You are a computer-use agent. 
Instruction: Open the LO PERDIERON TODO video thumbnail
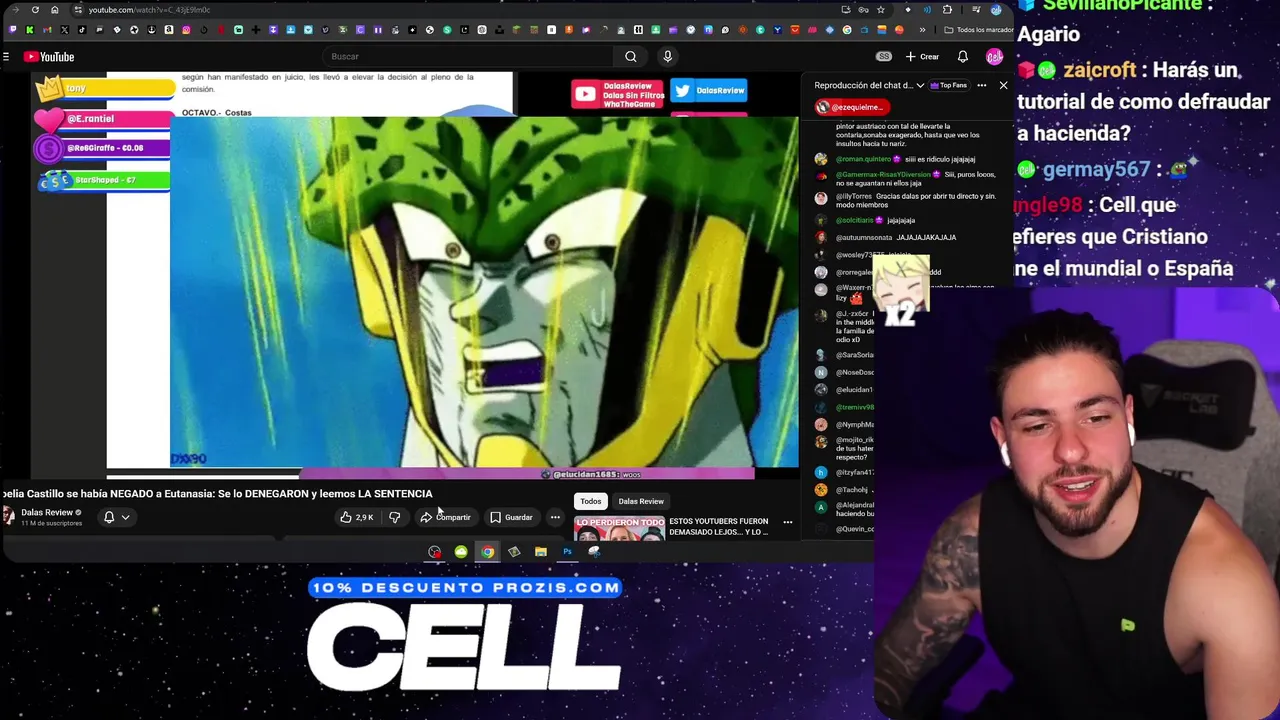click(x=620, y=528)
